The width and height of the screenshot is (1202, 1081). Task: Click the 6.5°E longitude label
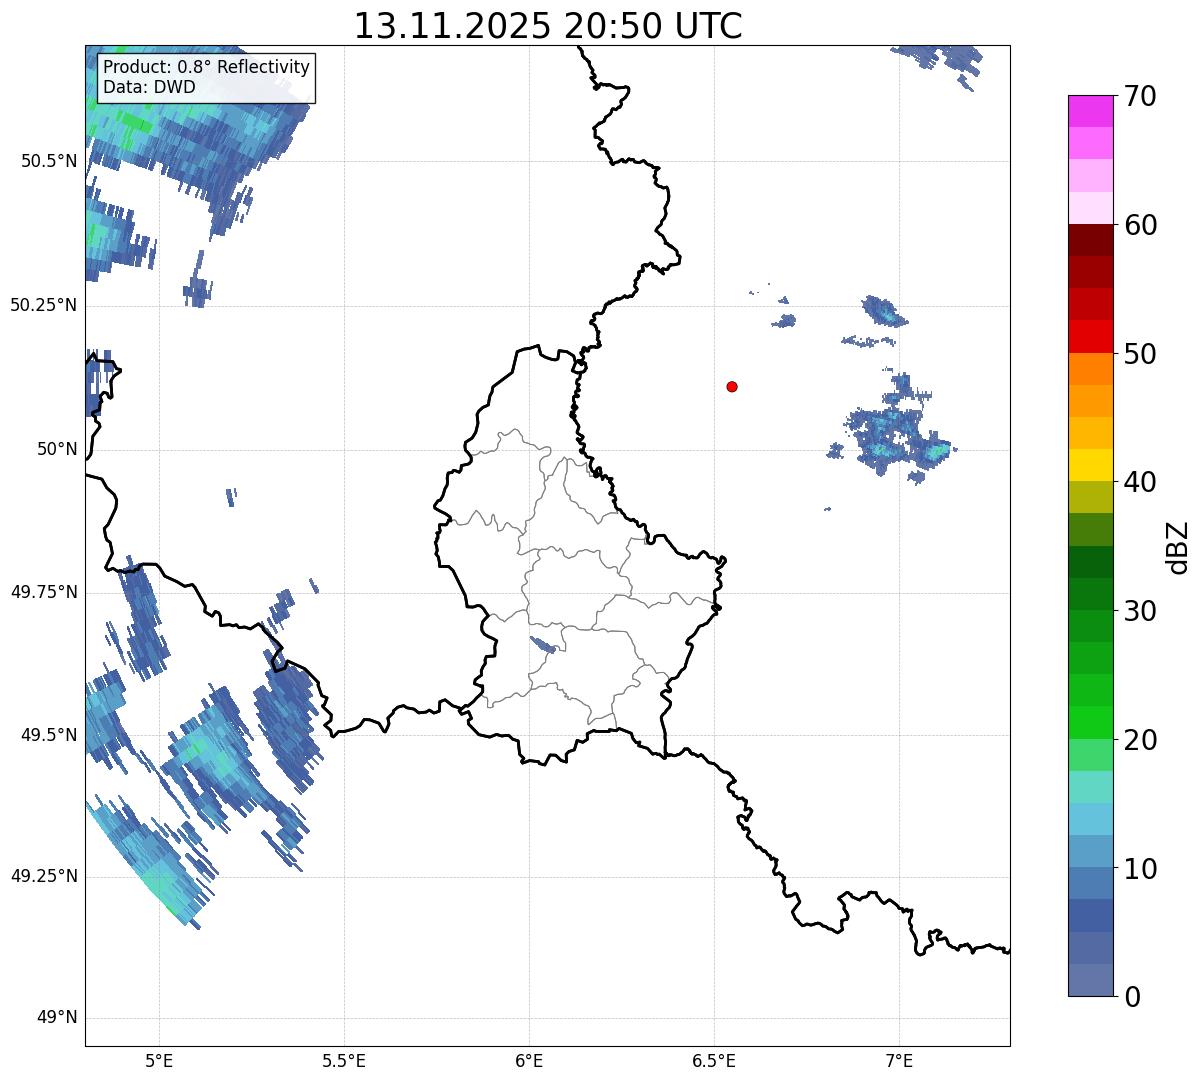pos(714,1061)
